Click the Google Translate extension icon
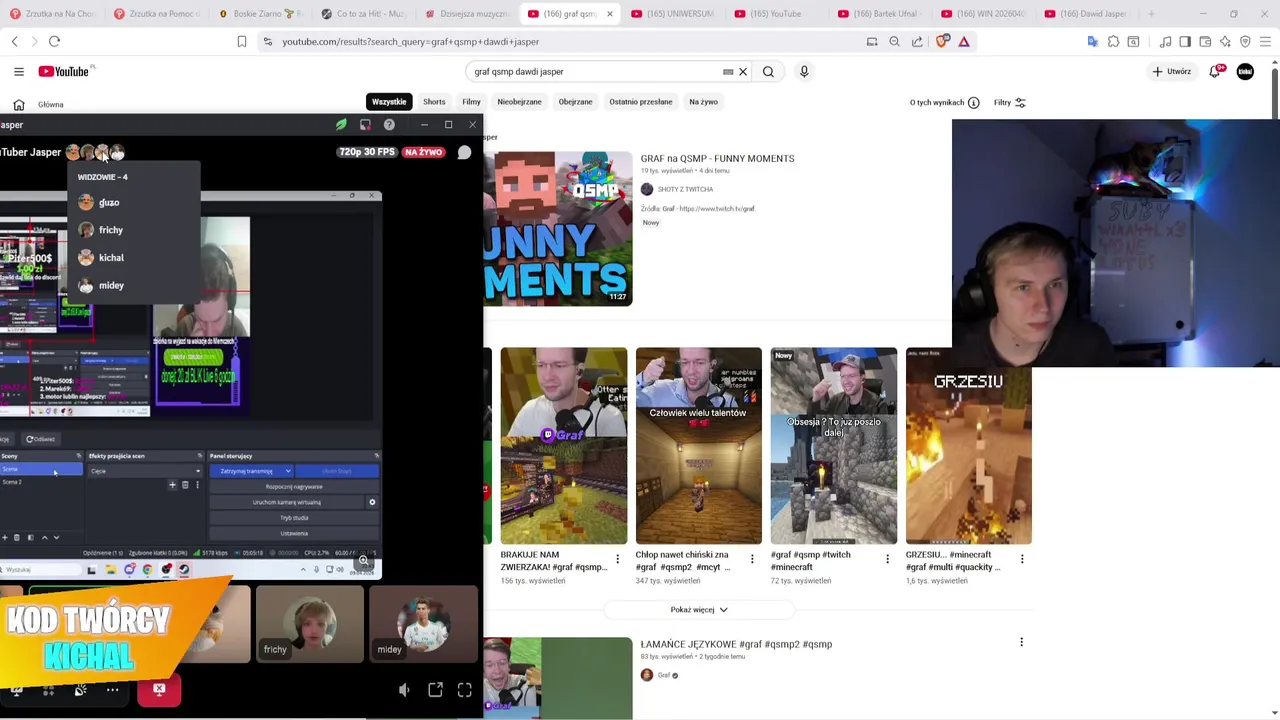The width and height of the screenshot is (1280, 720). 1092,41
